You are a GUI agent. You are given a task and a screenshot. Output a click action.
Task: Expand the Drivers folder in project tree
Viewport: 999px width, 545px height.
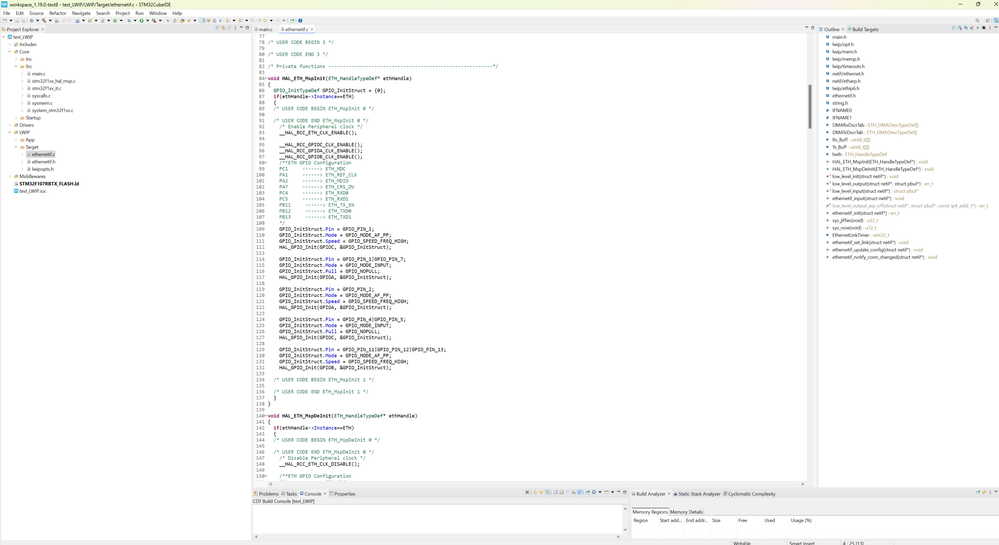pyautogui.click(x=11, y=125)
